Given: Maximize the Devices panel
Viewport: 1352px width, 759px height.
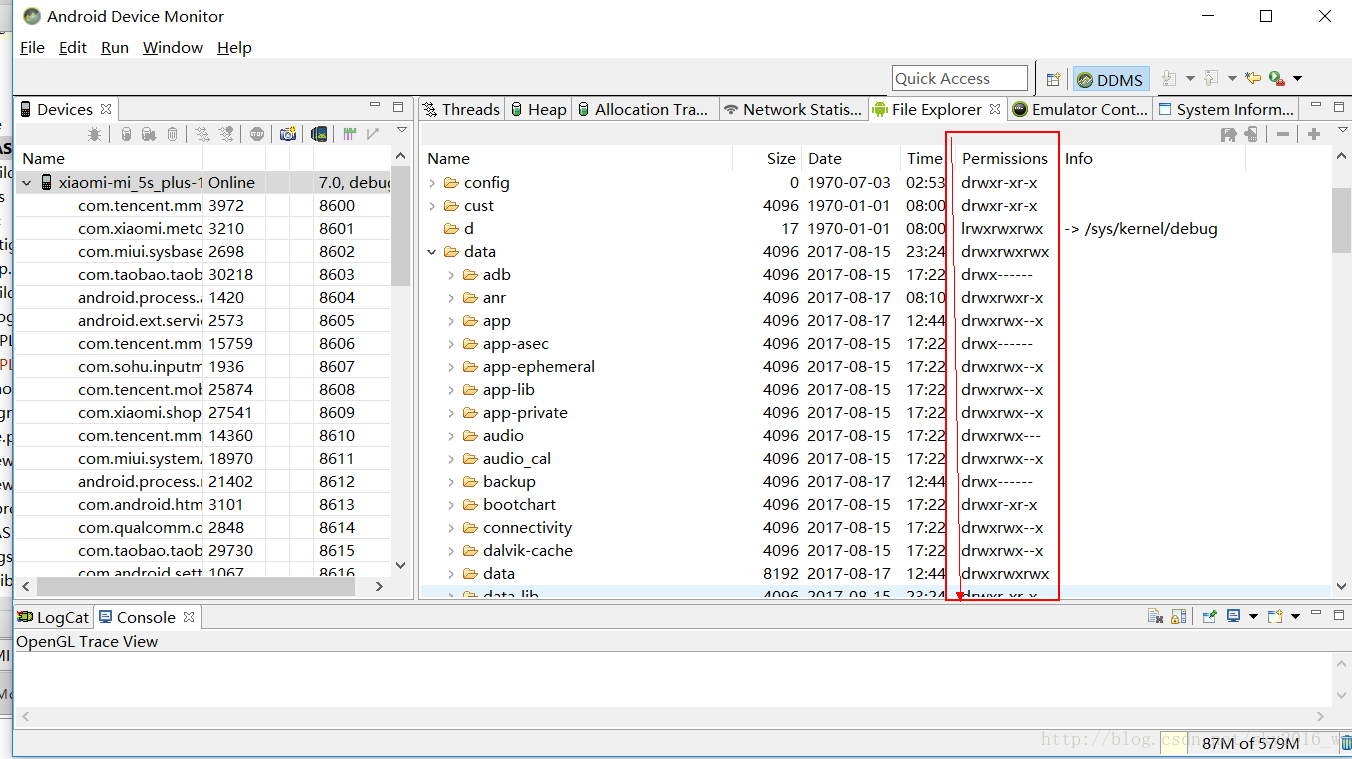Looking at the screenshot, I should pos(398,106).
